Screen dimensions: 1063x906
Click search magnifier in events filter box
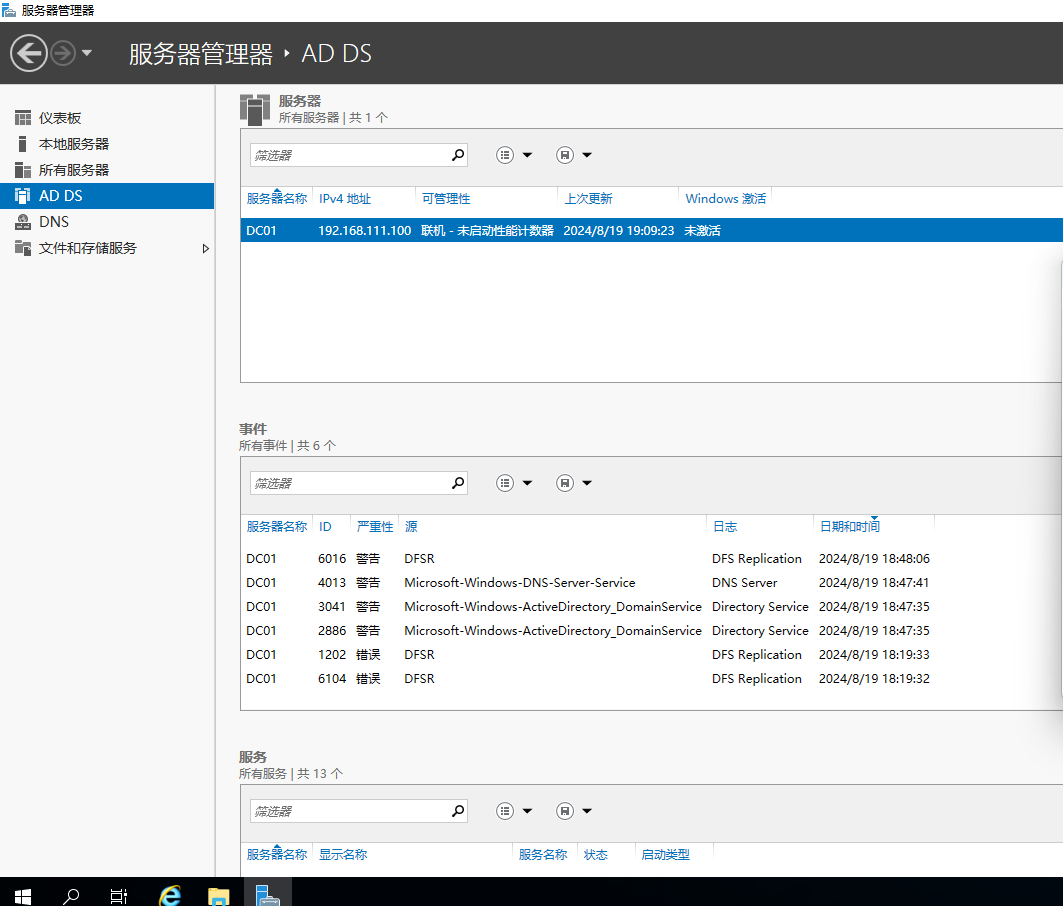click(458, 483)
